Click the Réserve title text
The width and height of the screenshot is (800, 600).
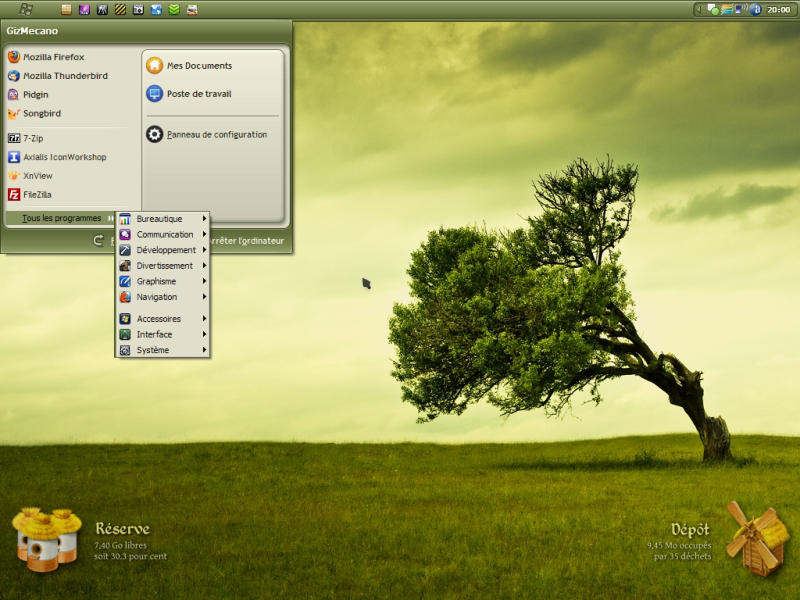(122, 529)
